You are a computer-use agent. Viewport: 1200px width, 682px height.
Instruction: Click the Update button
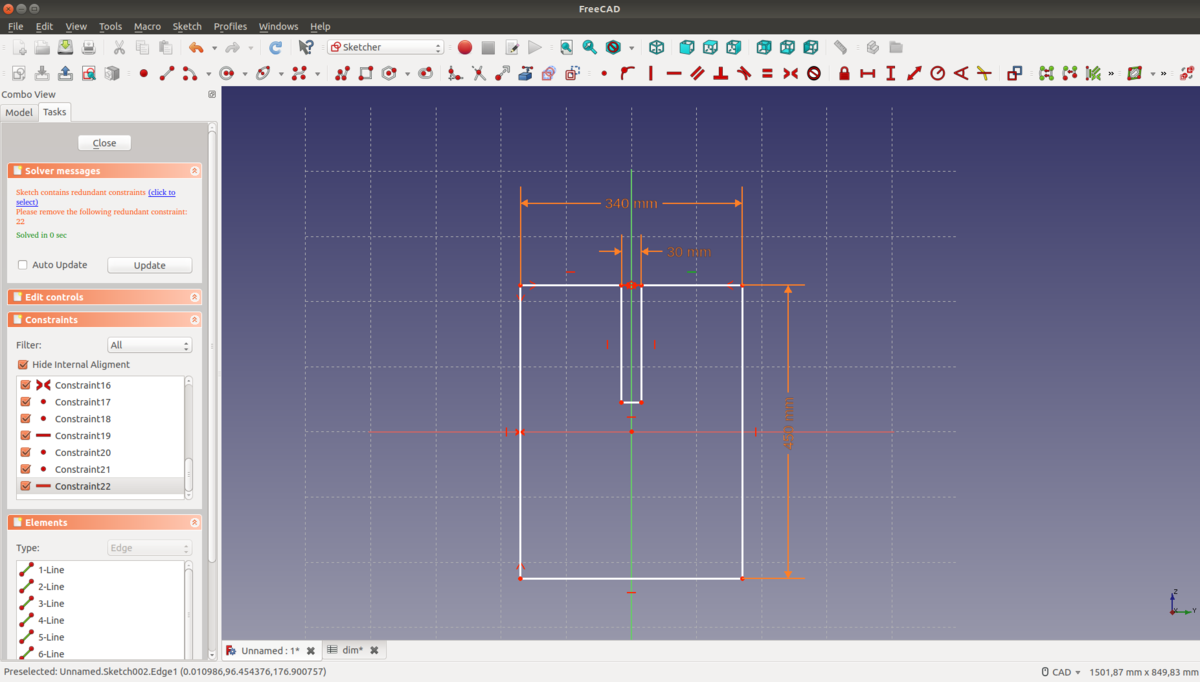tap(149, 265)
